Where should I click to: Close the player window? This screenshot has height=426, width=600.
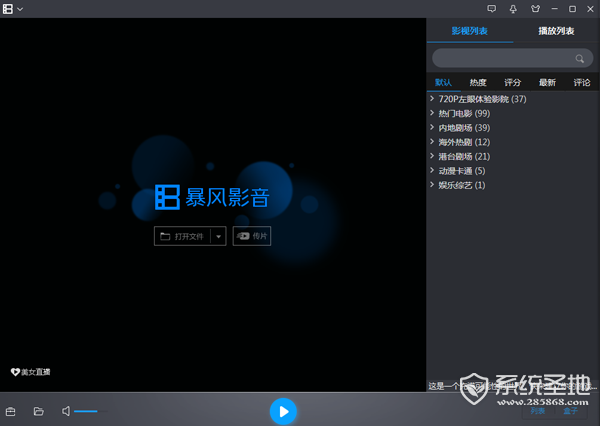(590, 9)
